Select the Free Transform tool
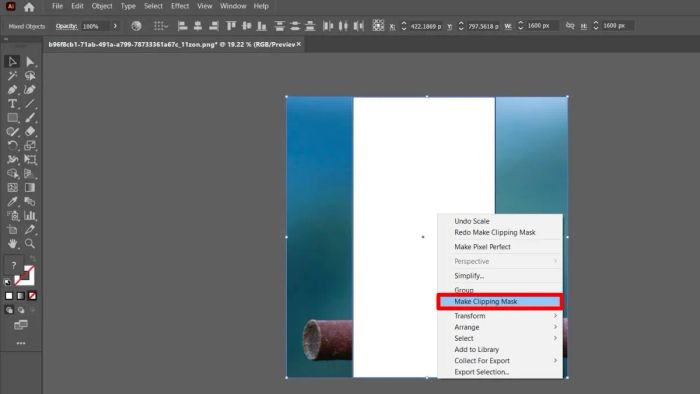 point(30,159)
